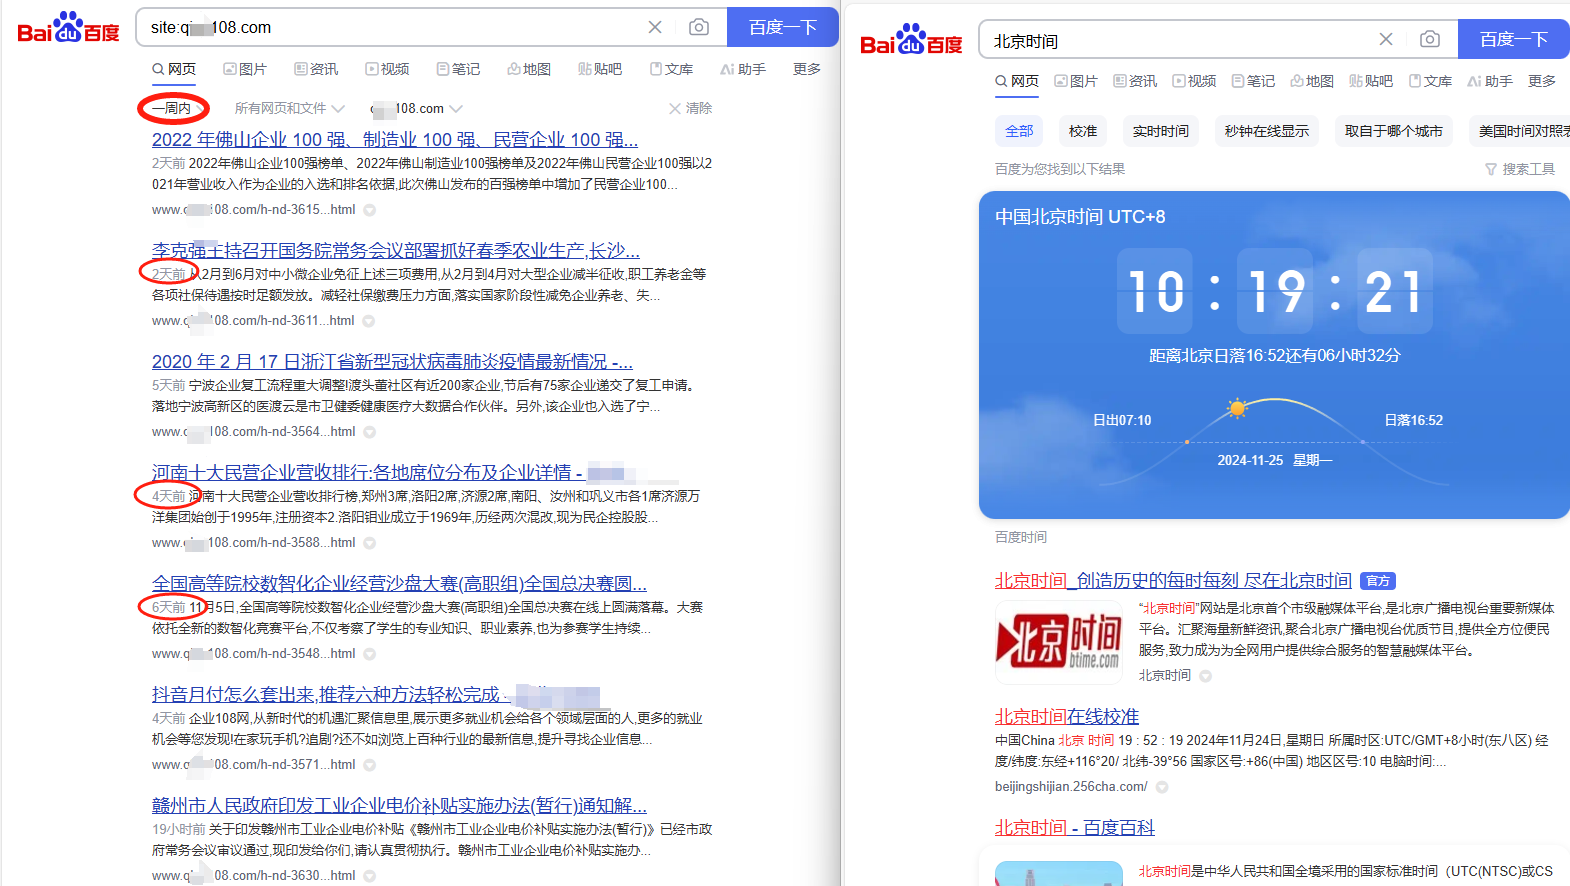Screen dimensions: 1570x886
Task: Open result 2022年佛山企业100强
Action: pos(395,140)
